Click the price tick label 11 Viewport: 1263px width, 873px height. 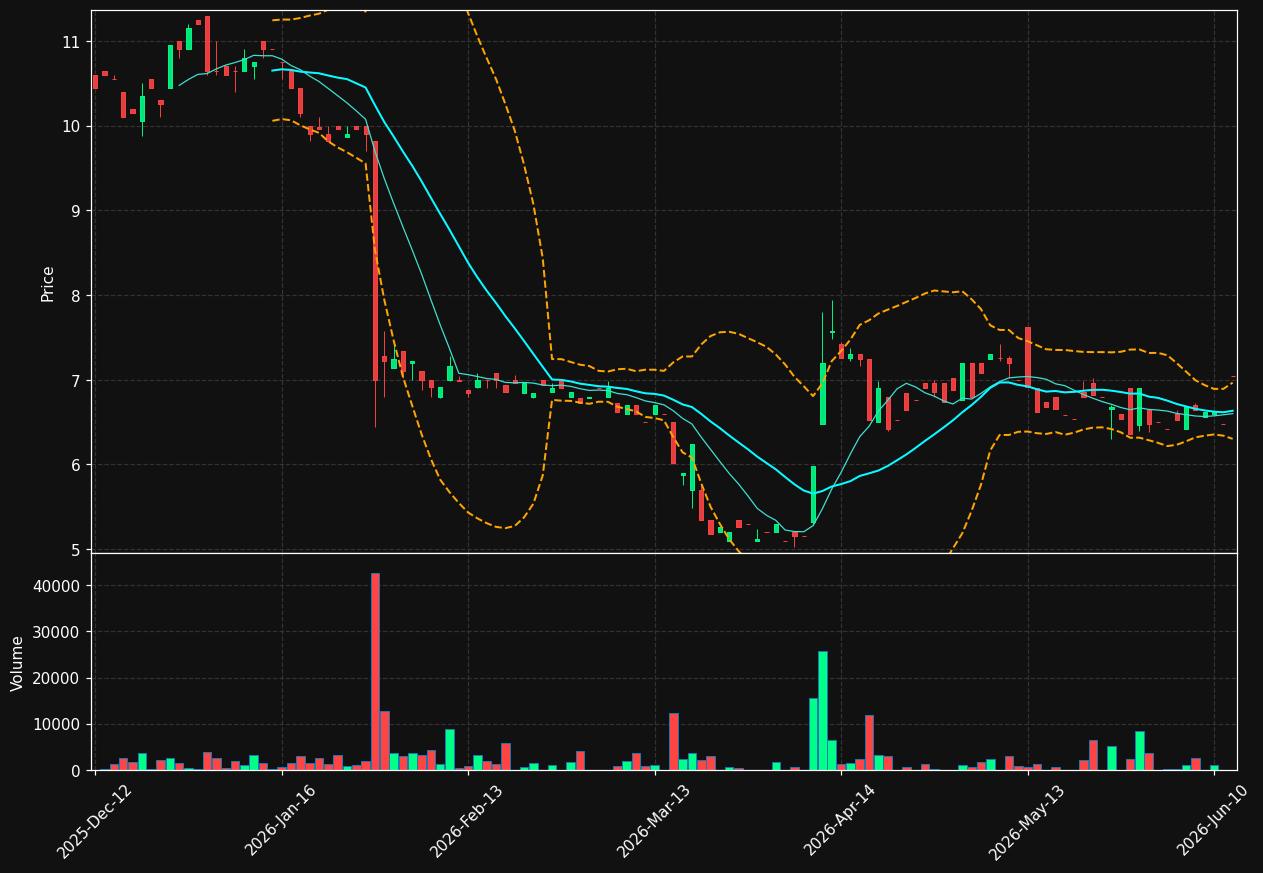point(71,42)
